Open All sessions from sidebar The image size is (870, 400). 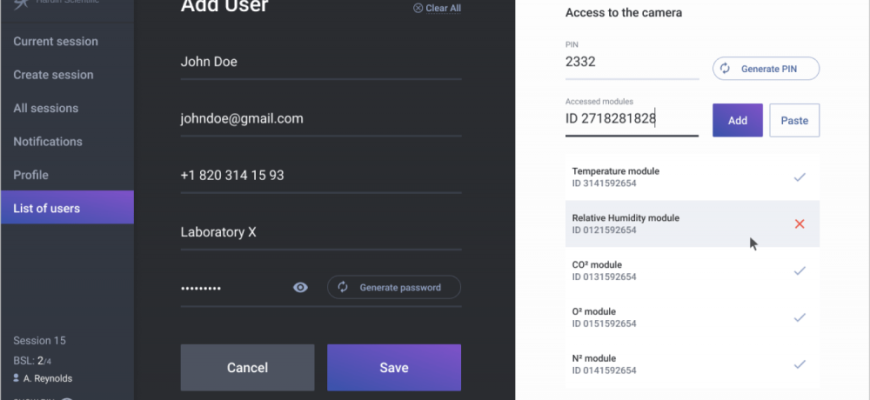[46, 108]
